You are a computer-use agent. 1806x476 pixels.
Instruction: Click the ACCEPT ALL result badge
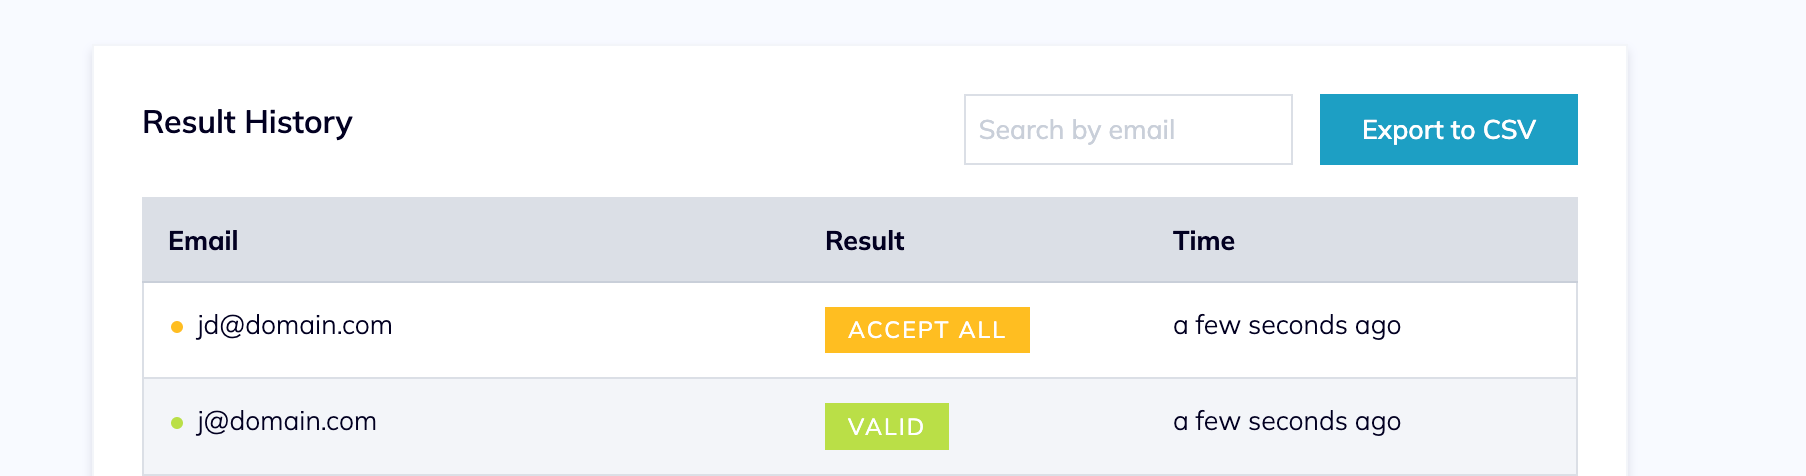[x=926, y=330]
